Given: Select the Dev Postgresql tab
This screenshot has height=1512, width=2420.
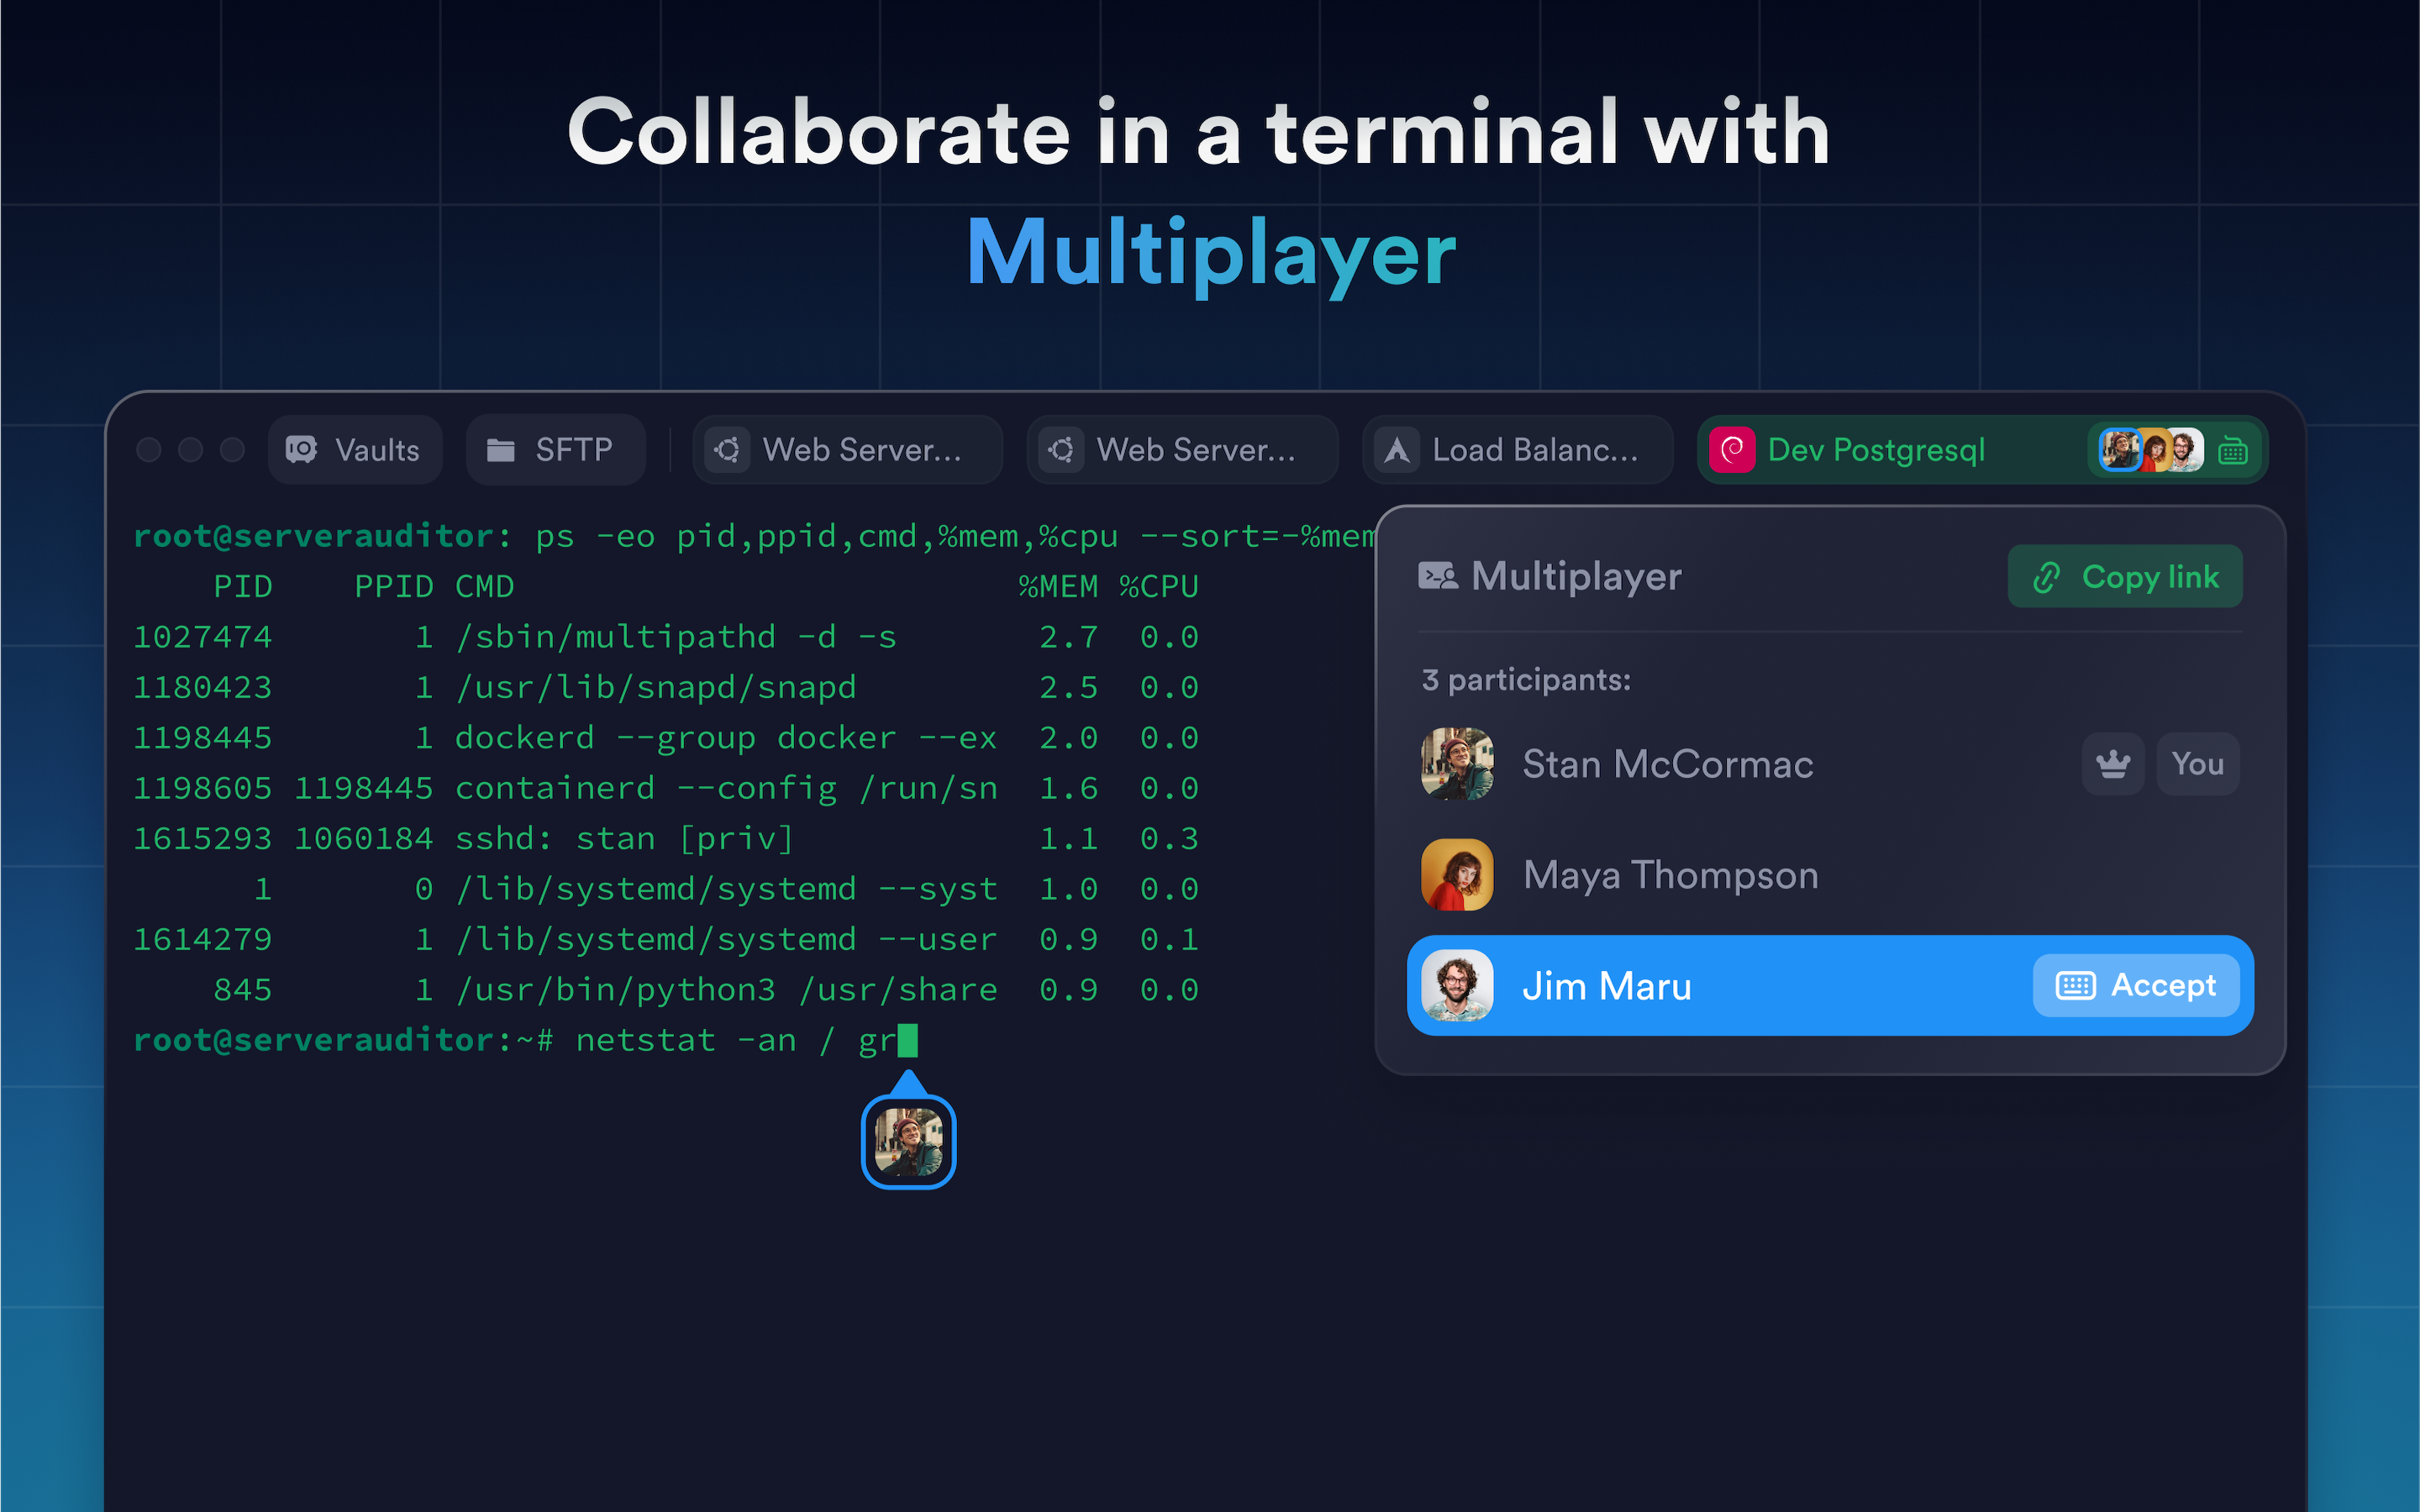Looking at the screenshot, I should [x=1982, y=450].
